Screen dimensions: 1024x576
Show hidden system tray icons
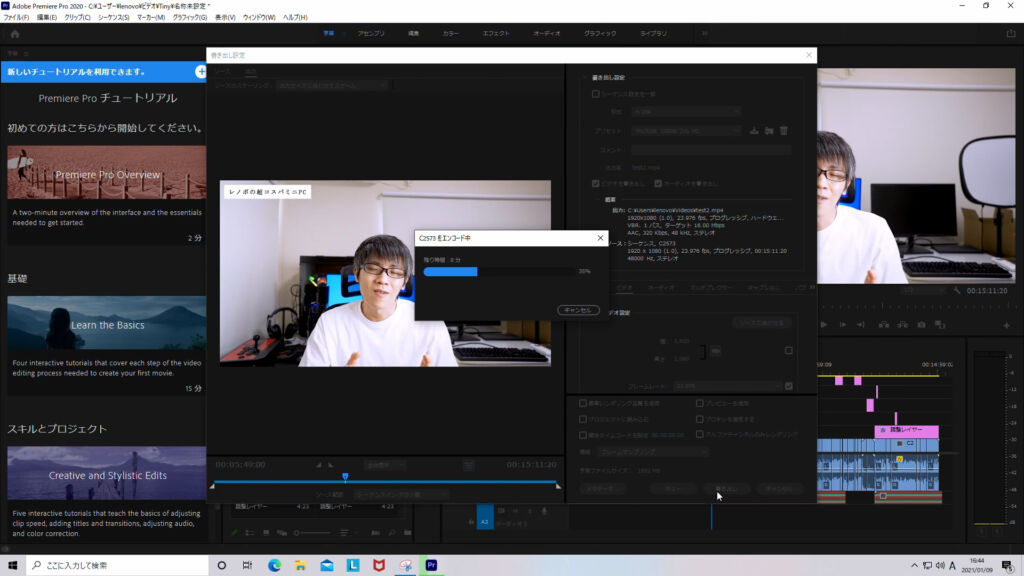pyautogui.click(x=914, y=566)
